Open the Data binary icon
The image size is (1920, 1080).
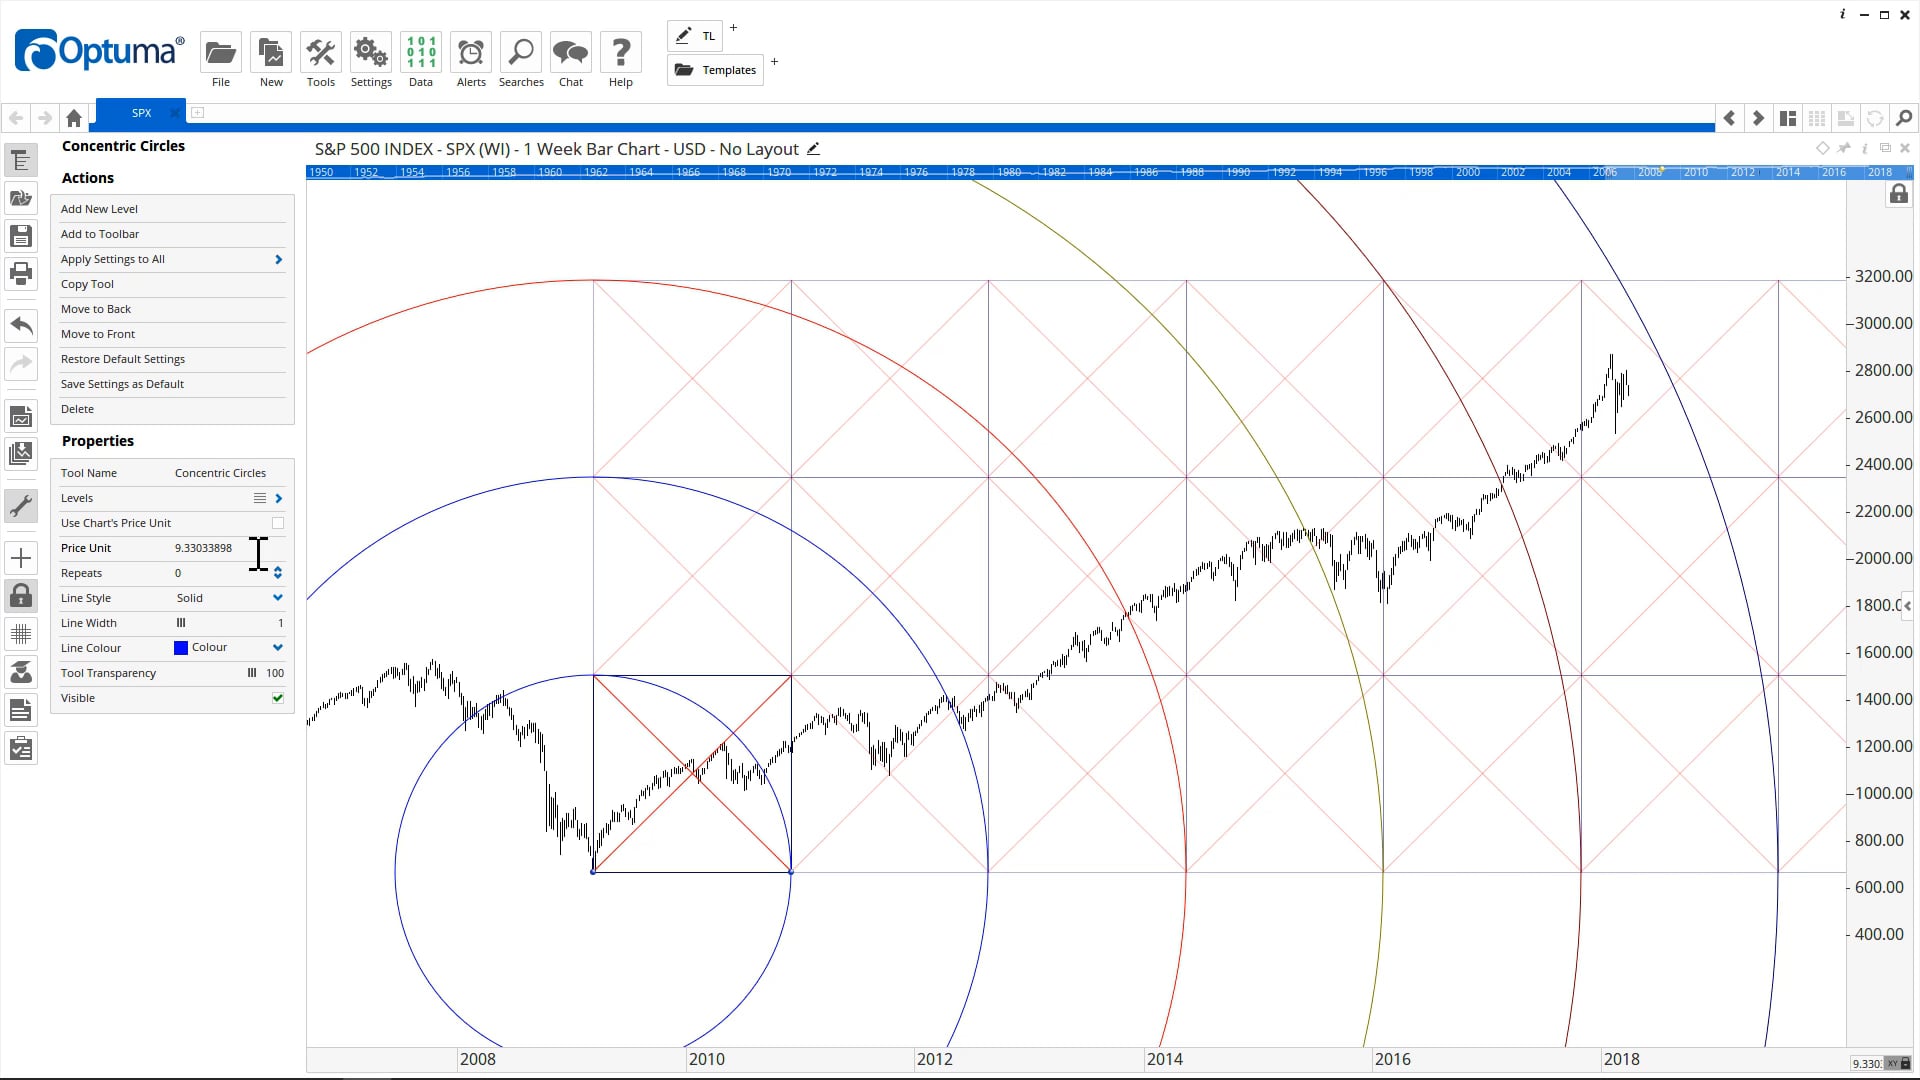421,53
